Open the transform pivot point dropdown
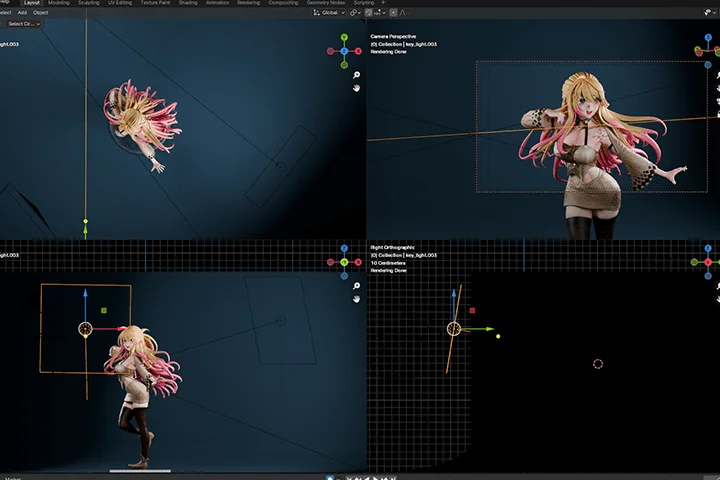Viewport: 720px width, 480px height. (355, 13)
